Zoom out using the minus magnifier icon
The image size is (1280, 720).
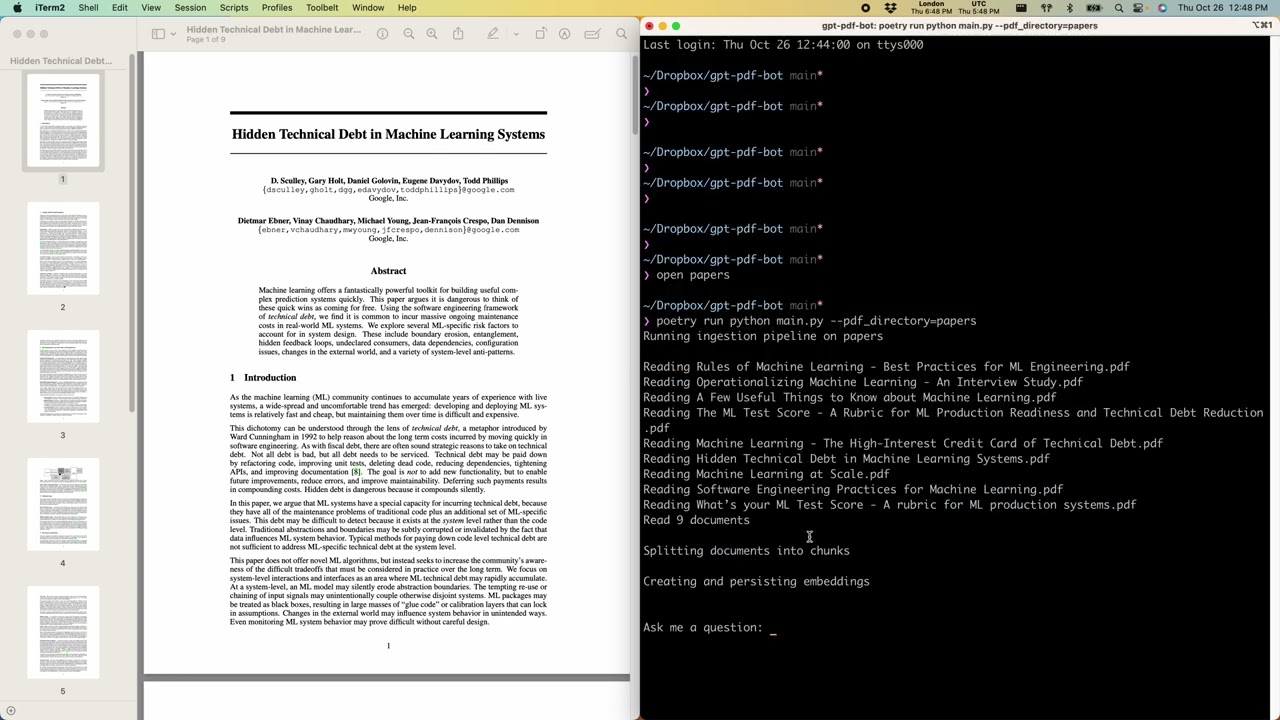408,34
